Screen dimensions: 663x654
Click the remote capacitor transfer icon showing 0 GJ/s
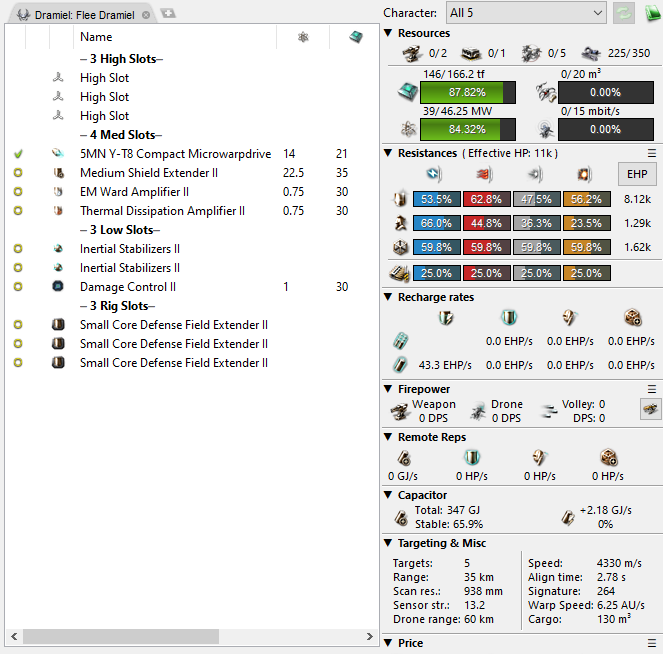click(404, 457)
